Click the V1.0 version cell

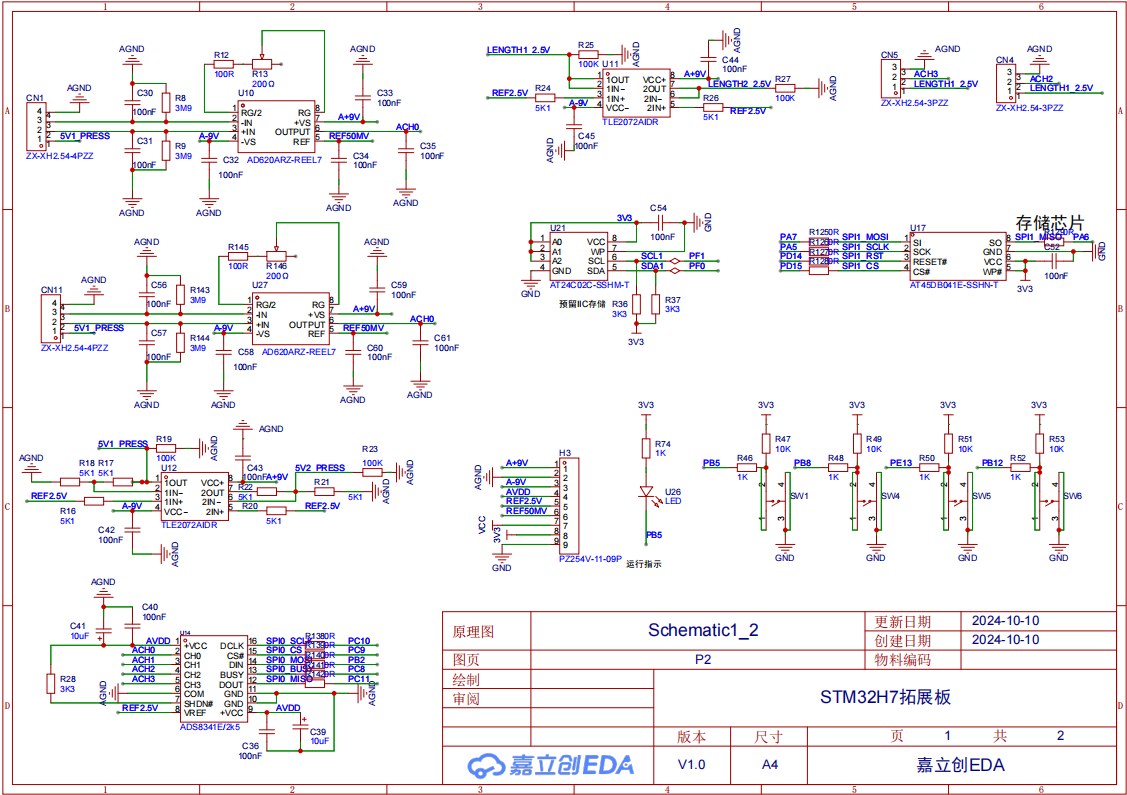(x=692, y=765)
